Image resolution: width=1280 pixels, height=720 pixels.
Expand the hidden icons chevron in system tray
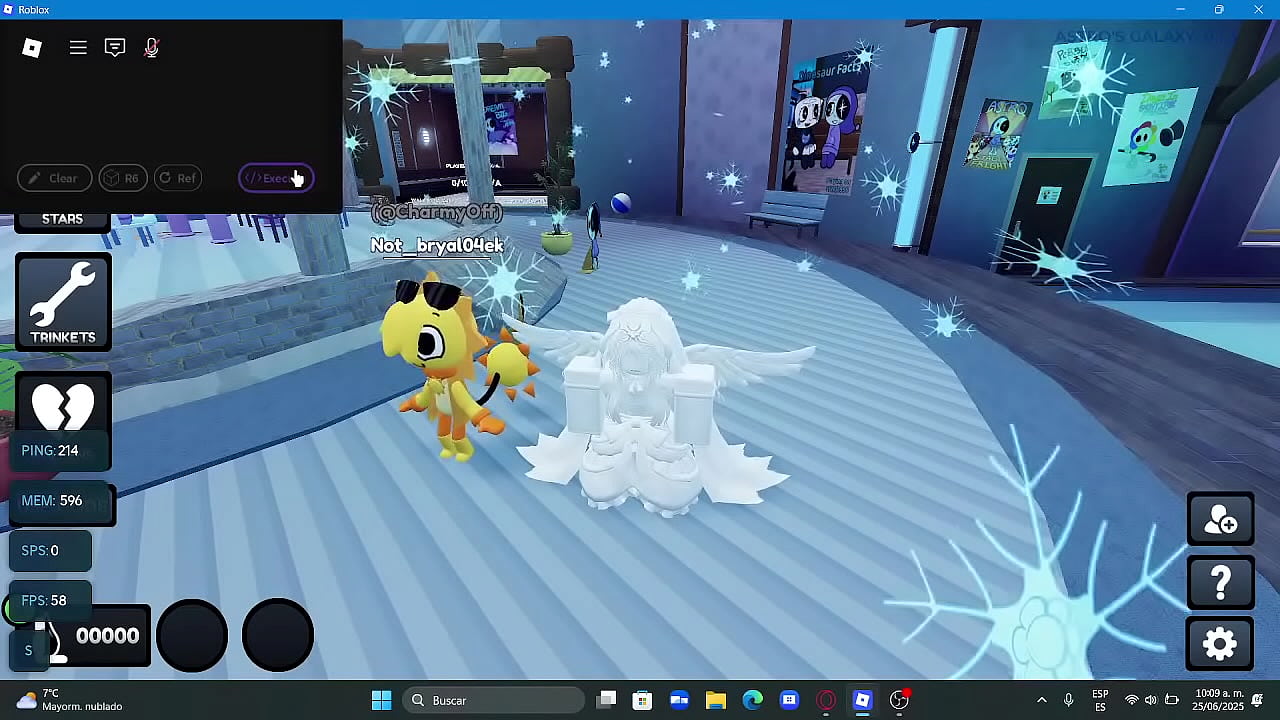1041,699
